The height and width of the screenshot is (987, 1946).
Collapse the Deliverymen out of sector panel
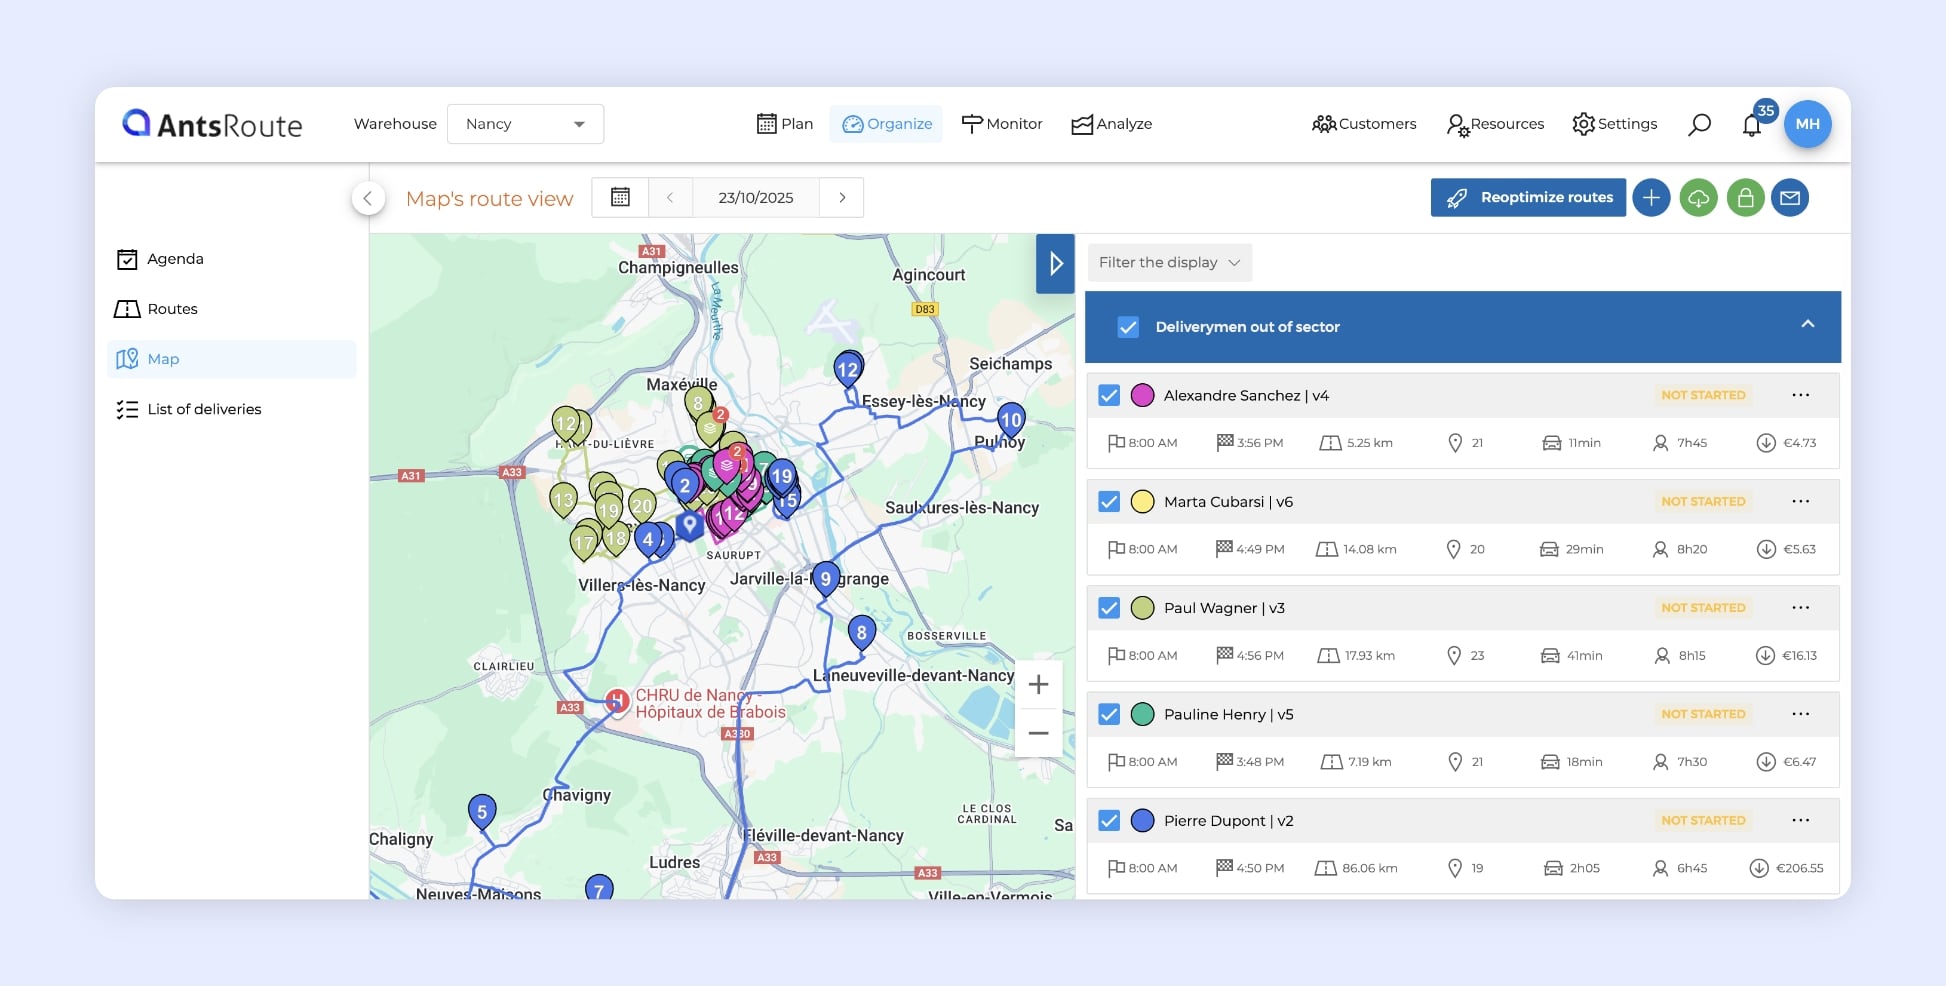click(1807, 325)
